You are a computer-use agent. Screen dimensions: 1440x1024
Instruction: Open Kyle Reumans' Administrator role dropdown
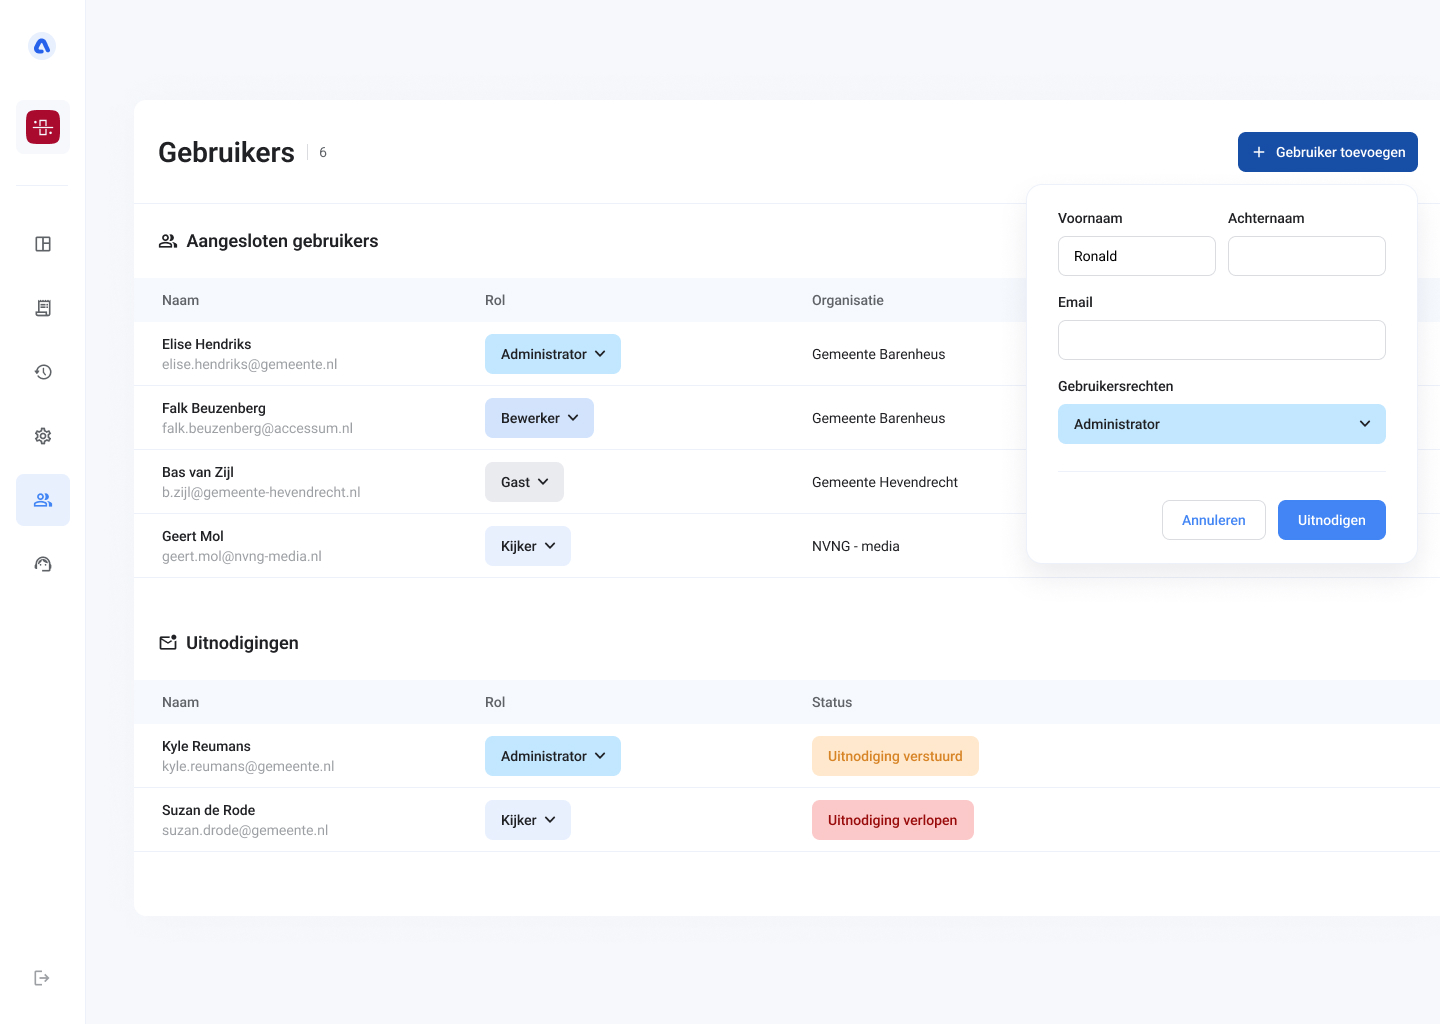553,756
